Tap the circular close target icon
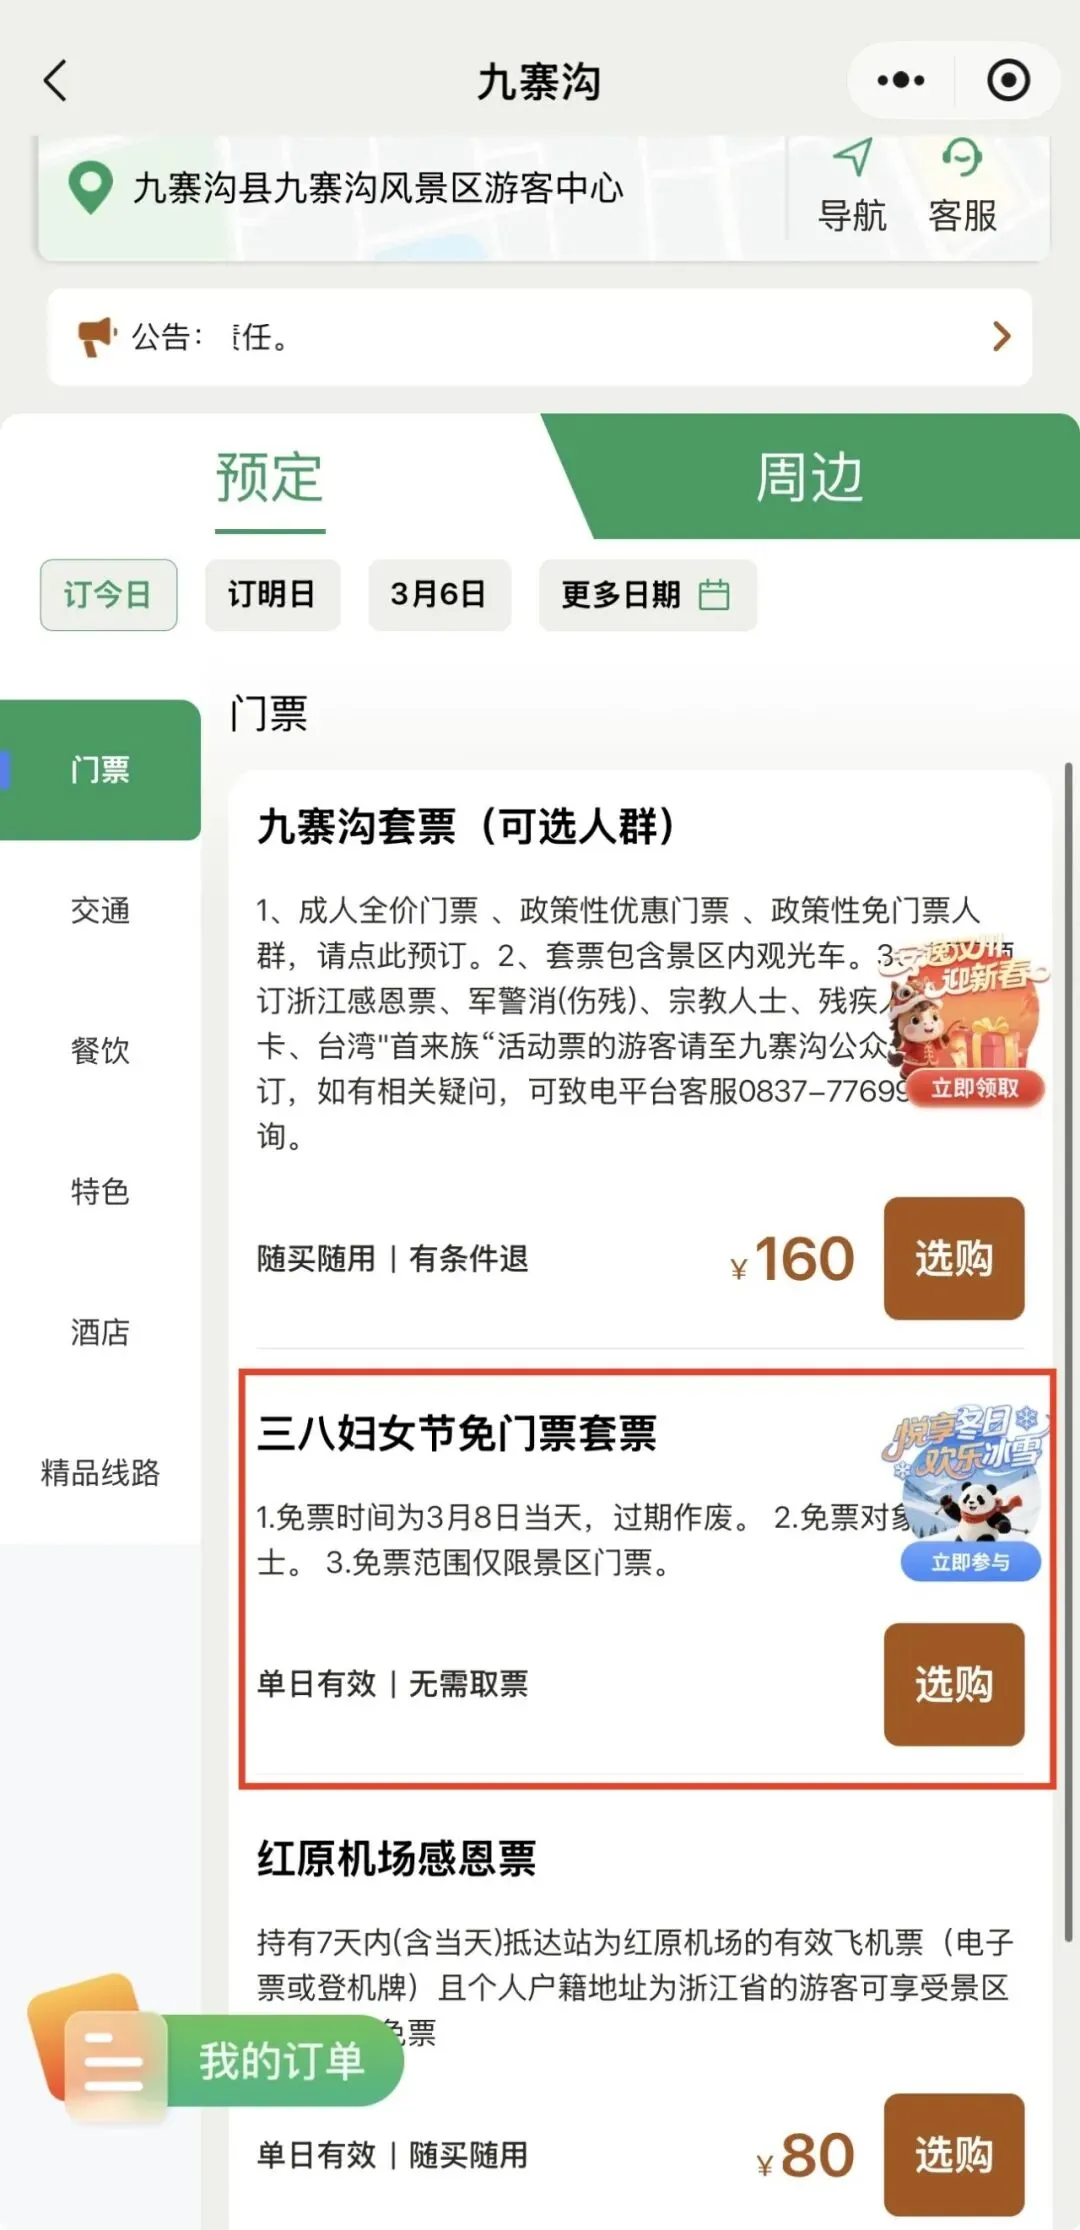 [1008, 80]
